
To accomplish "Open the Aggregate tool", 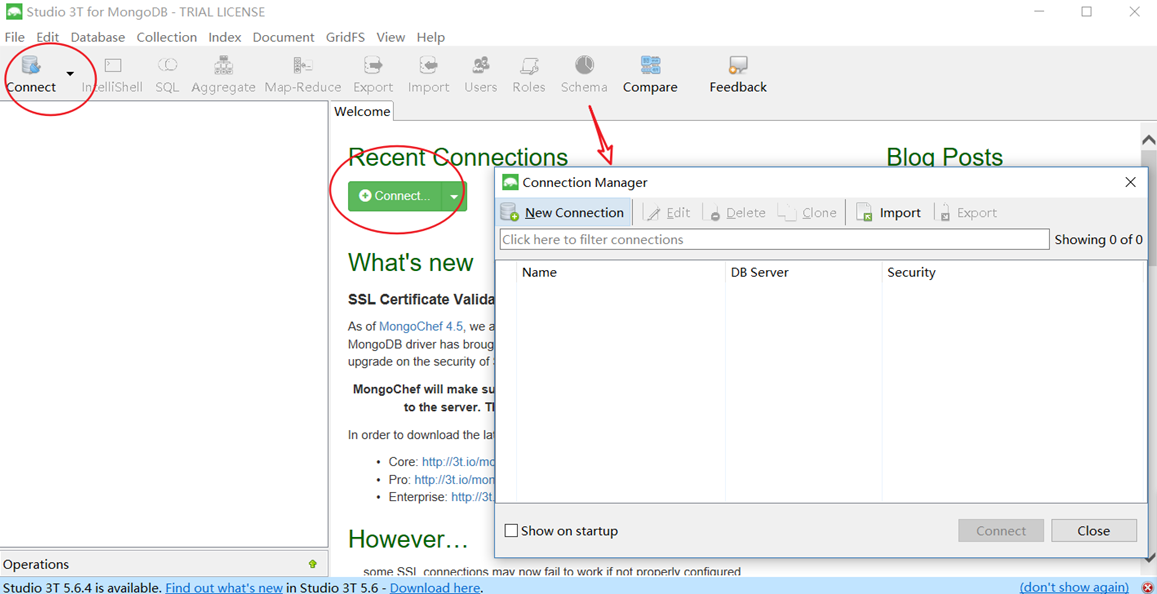I will [x=223, y=70].
